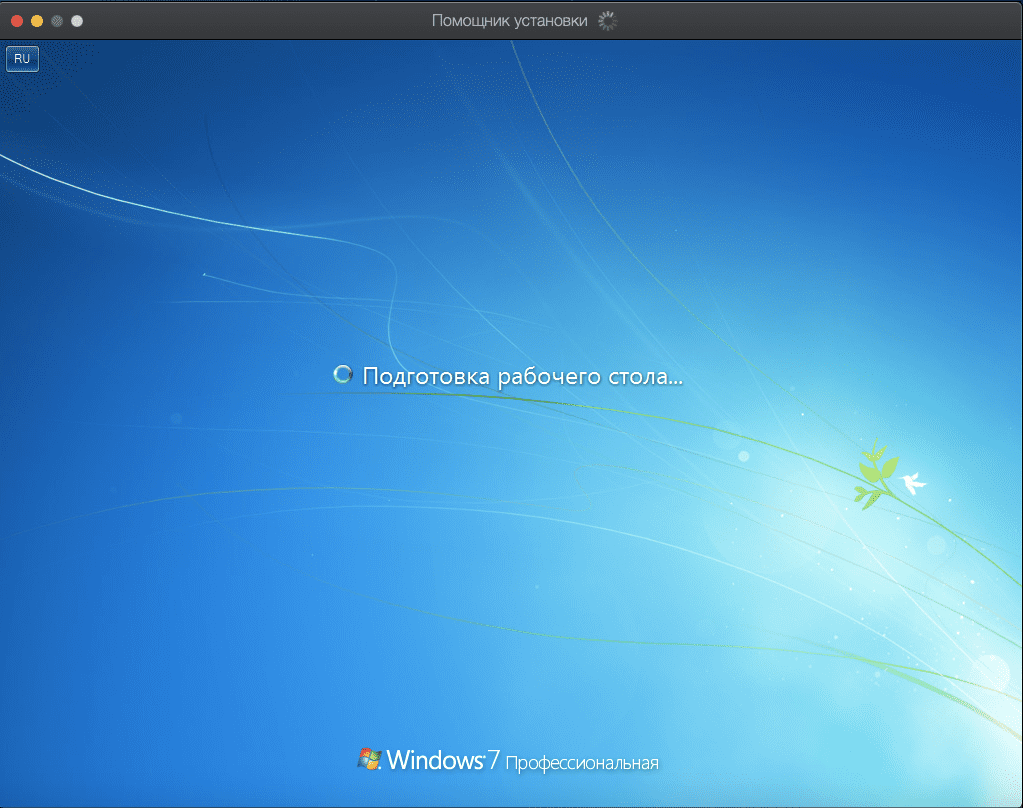Click the RU keyboard language indicator

(x=22, y=59)
